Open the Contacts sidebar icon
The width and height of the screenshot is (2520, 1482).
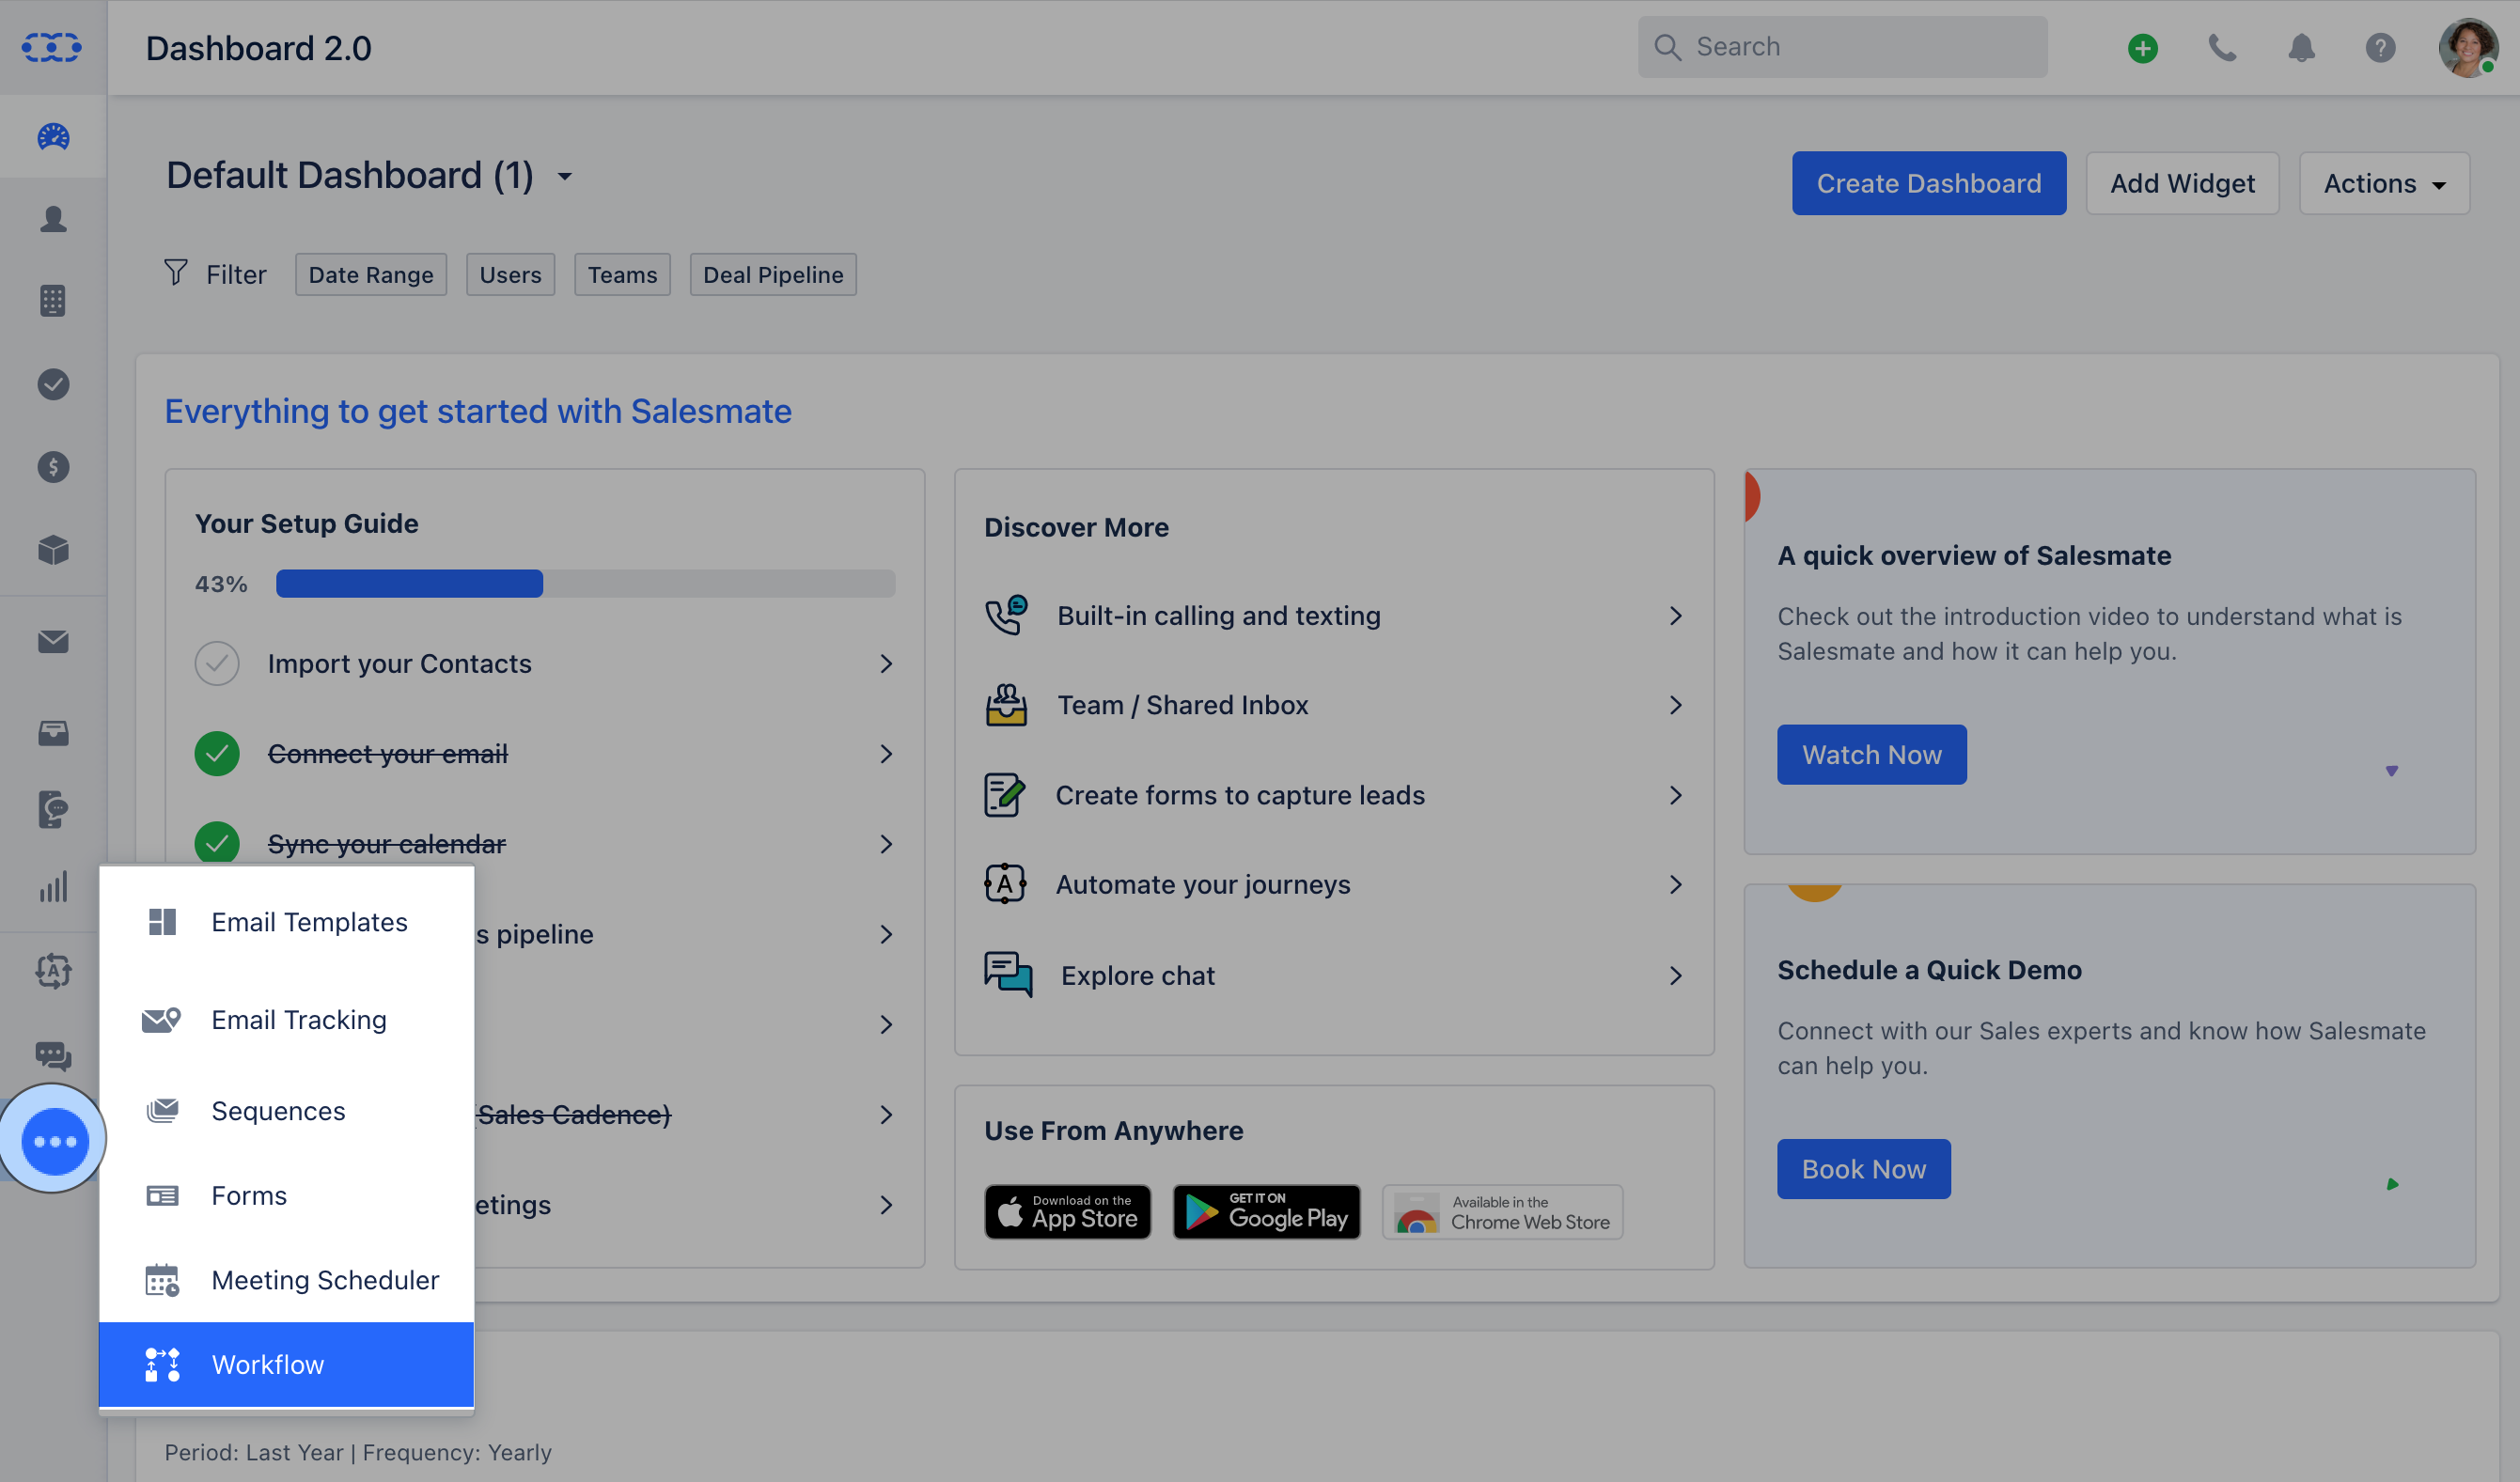pos(53,219)
